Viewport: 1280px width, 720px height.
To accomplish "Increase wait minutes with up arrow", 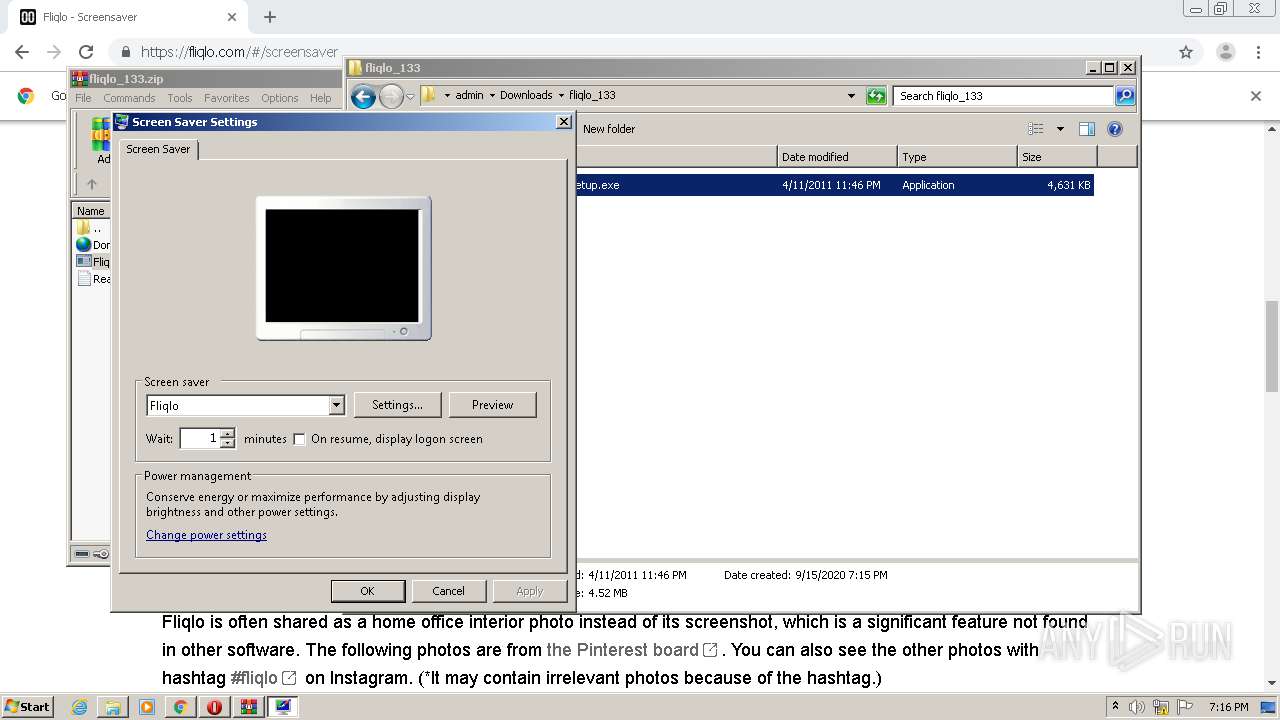I will click(x=228, y=433).
